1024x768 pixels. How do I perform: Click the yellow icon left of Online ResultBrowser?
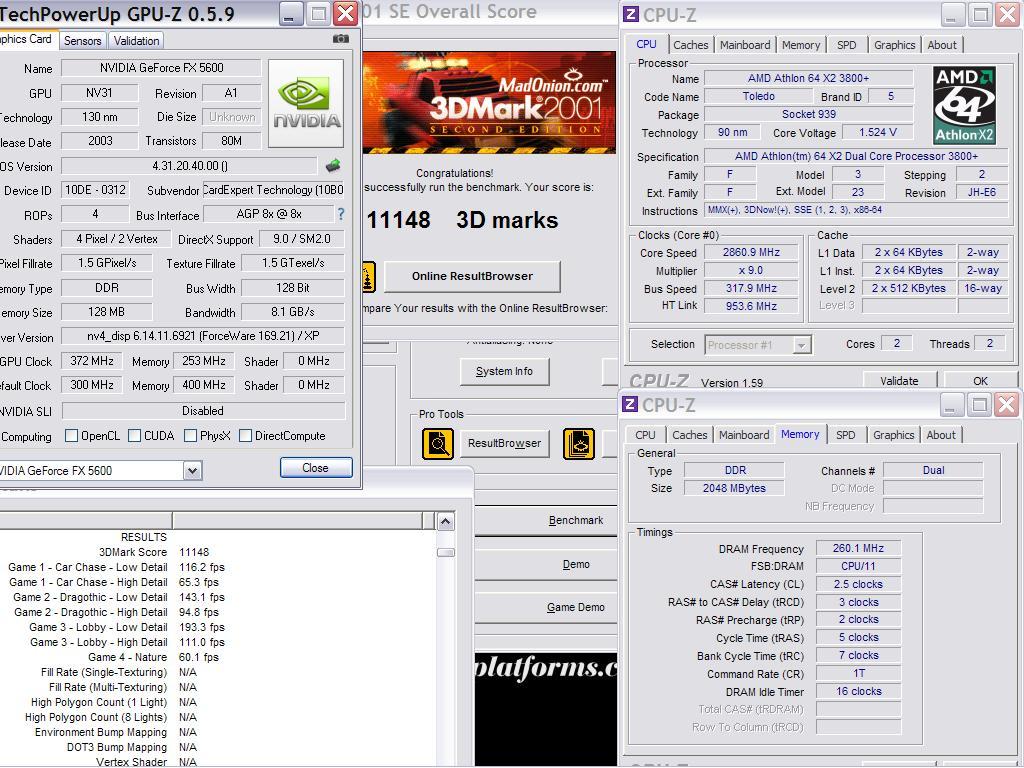tap(368, 277)
